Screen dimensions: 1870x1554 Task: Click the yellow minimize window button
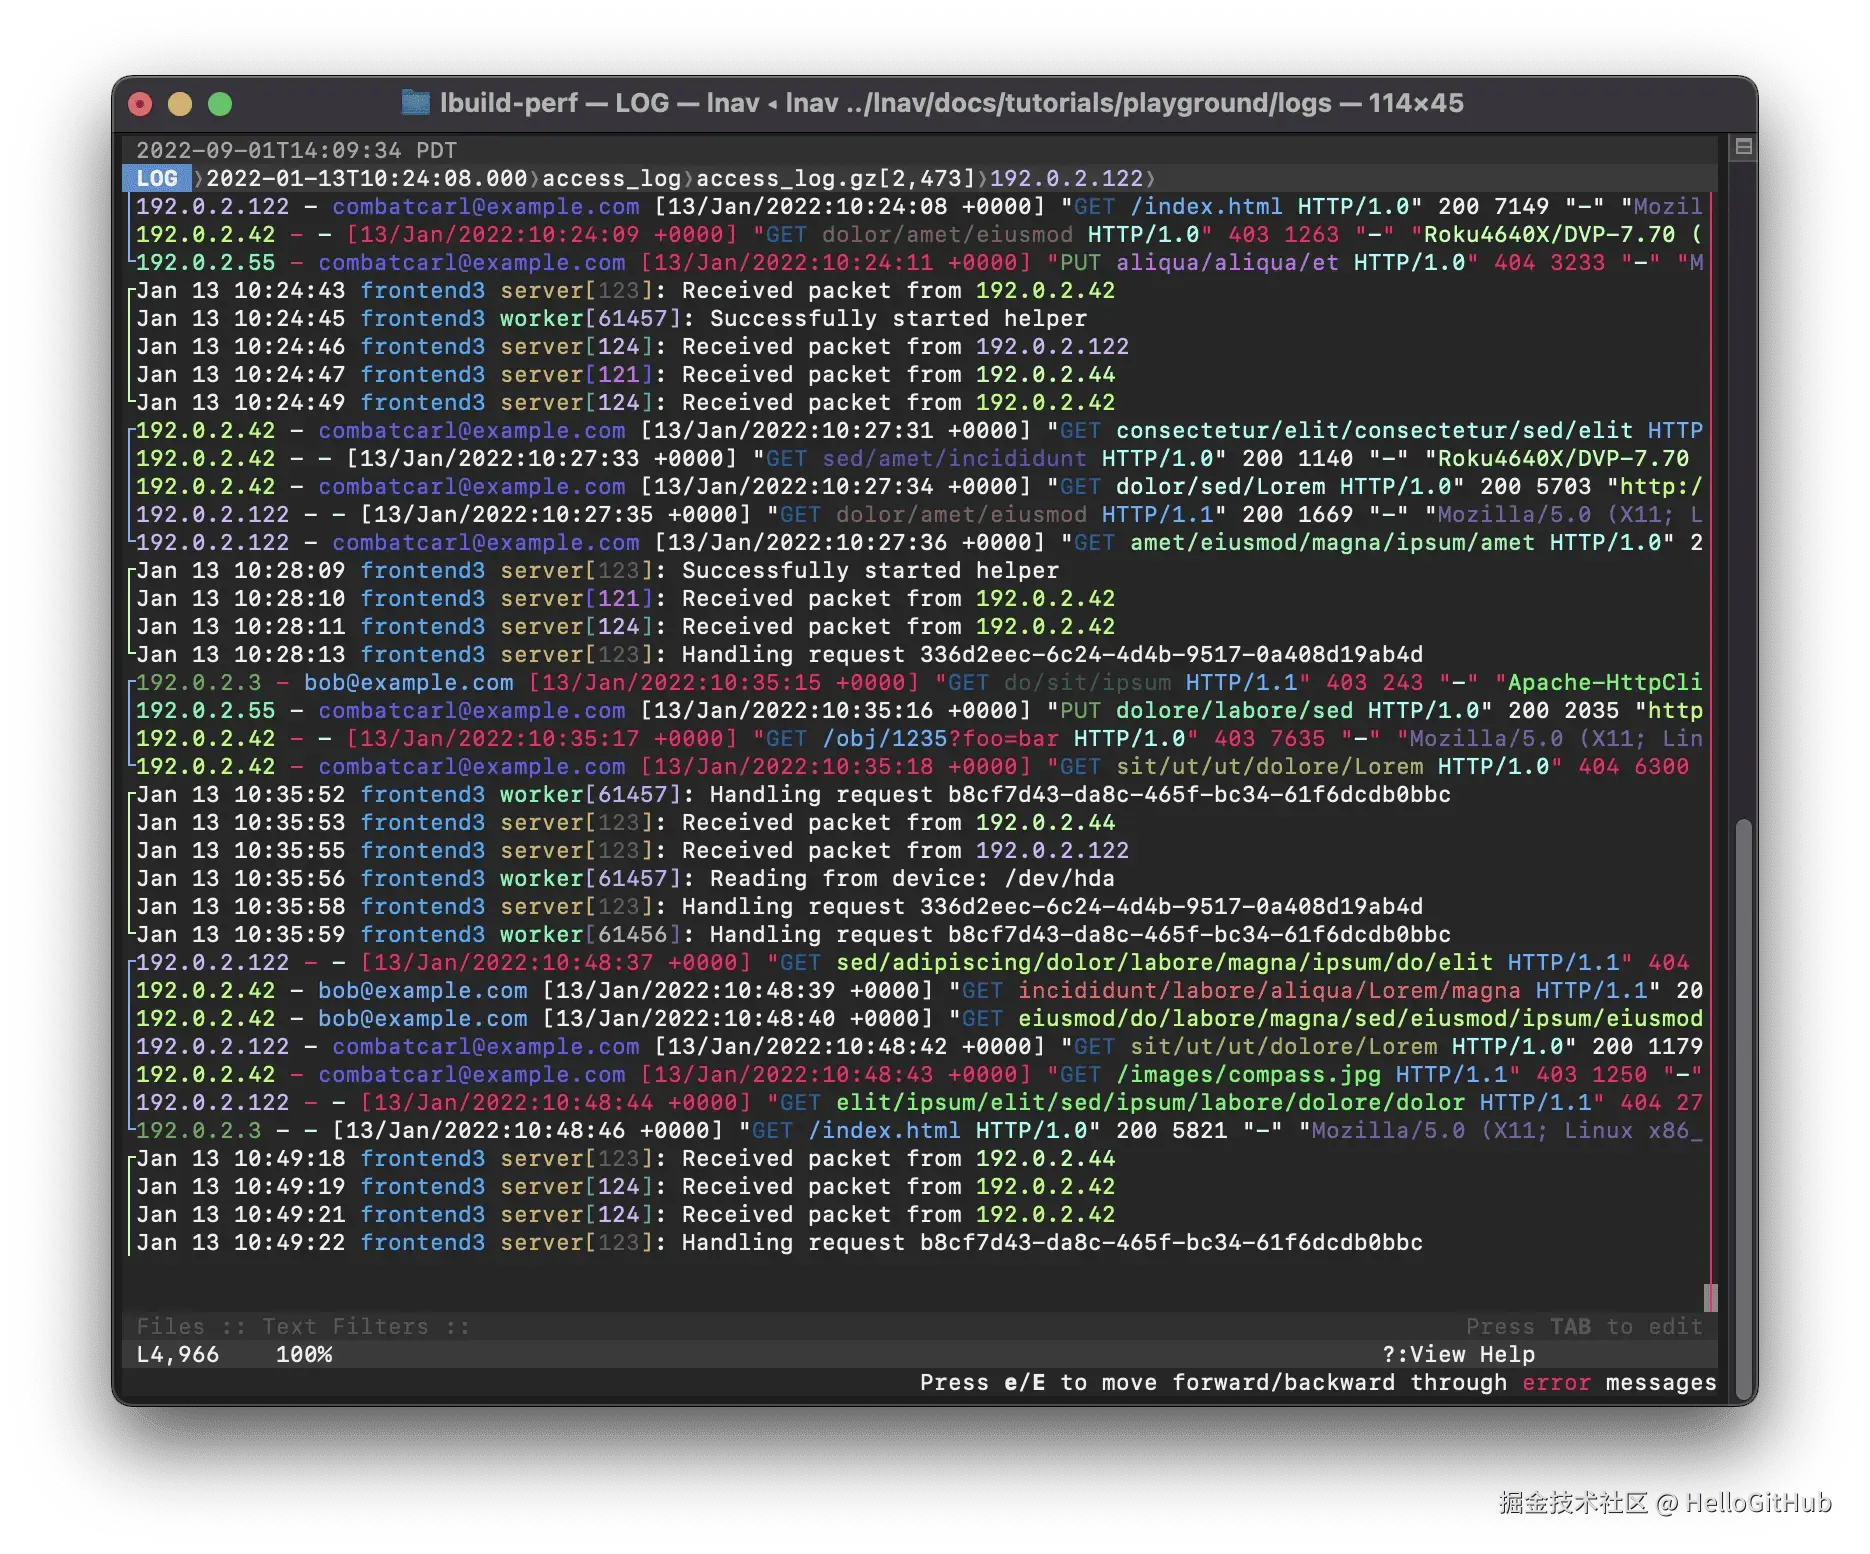point(180,104)
